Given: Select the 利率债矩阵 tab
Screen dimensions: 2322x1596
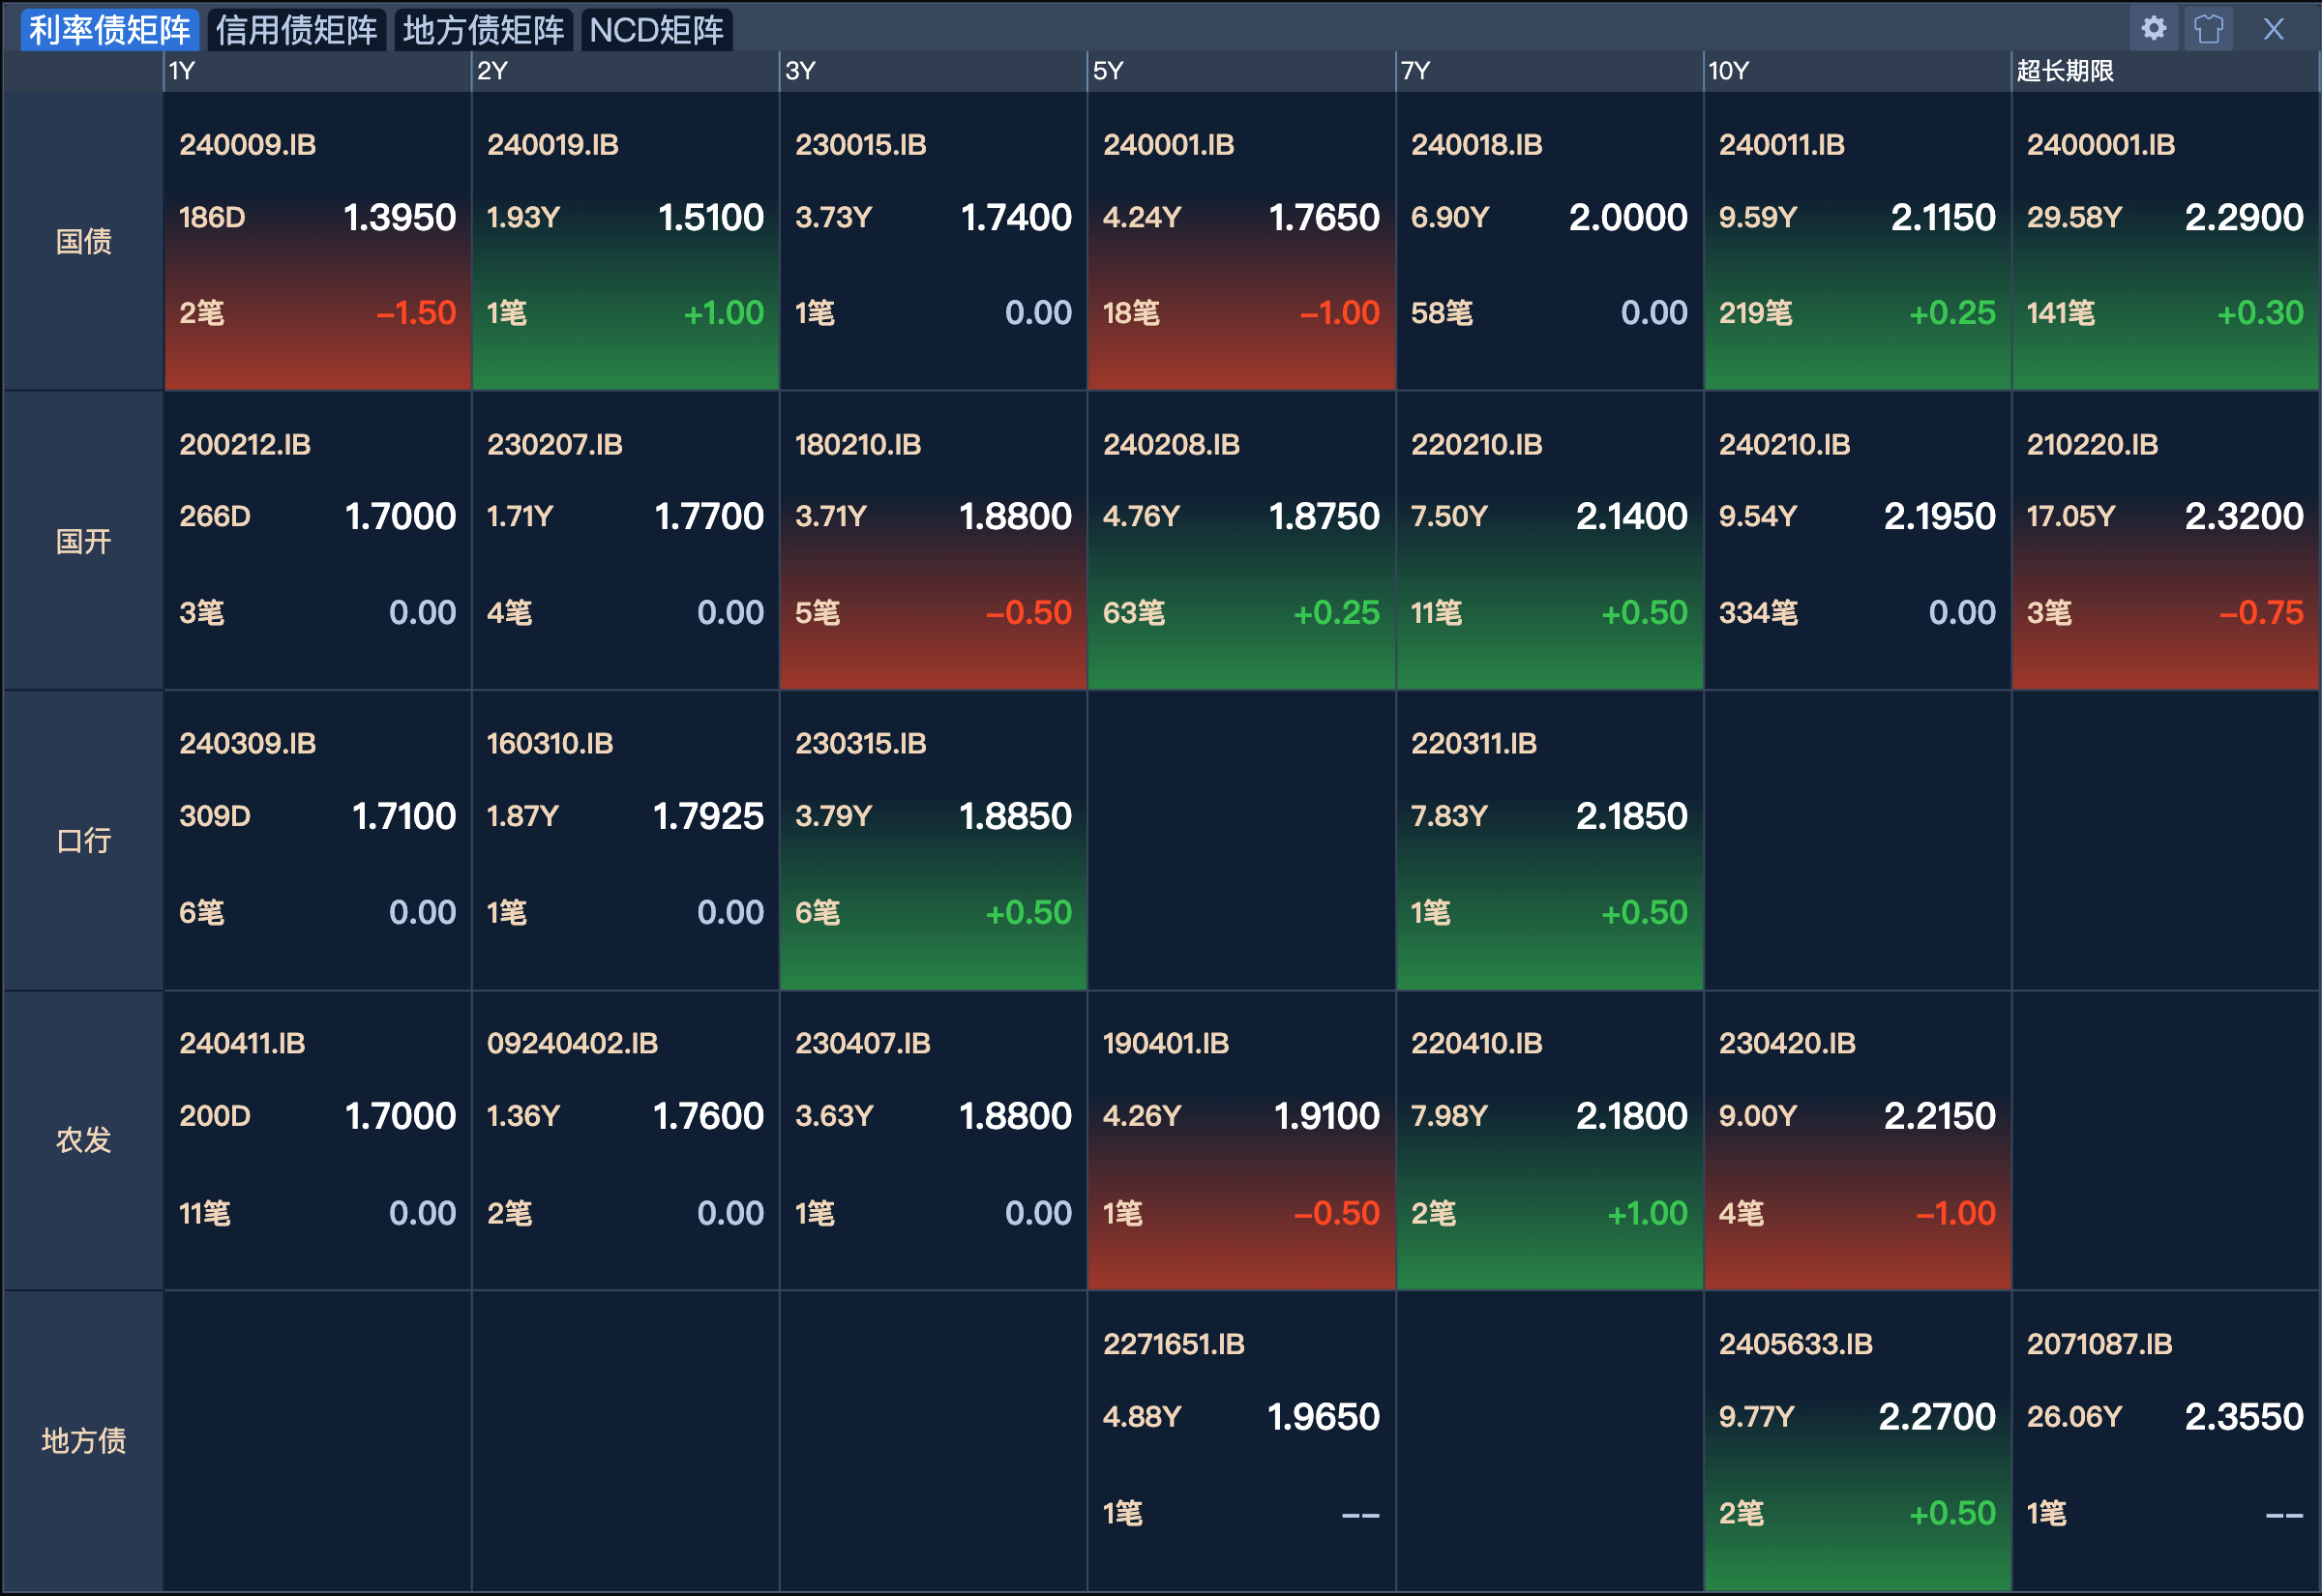Looking at the screenshot, I should click(x=109, y=30).
